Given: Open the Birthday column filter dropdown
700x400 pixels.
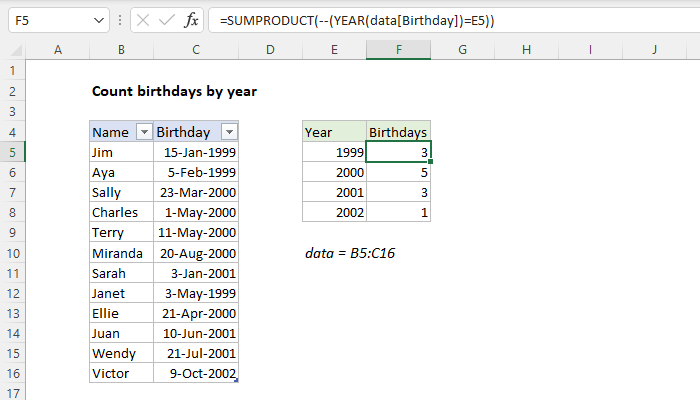Looking at the screenshot, I should [x=229, y=132].
